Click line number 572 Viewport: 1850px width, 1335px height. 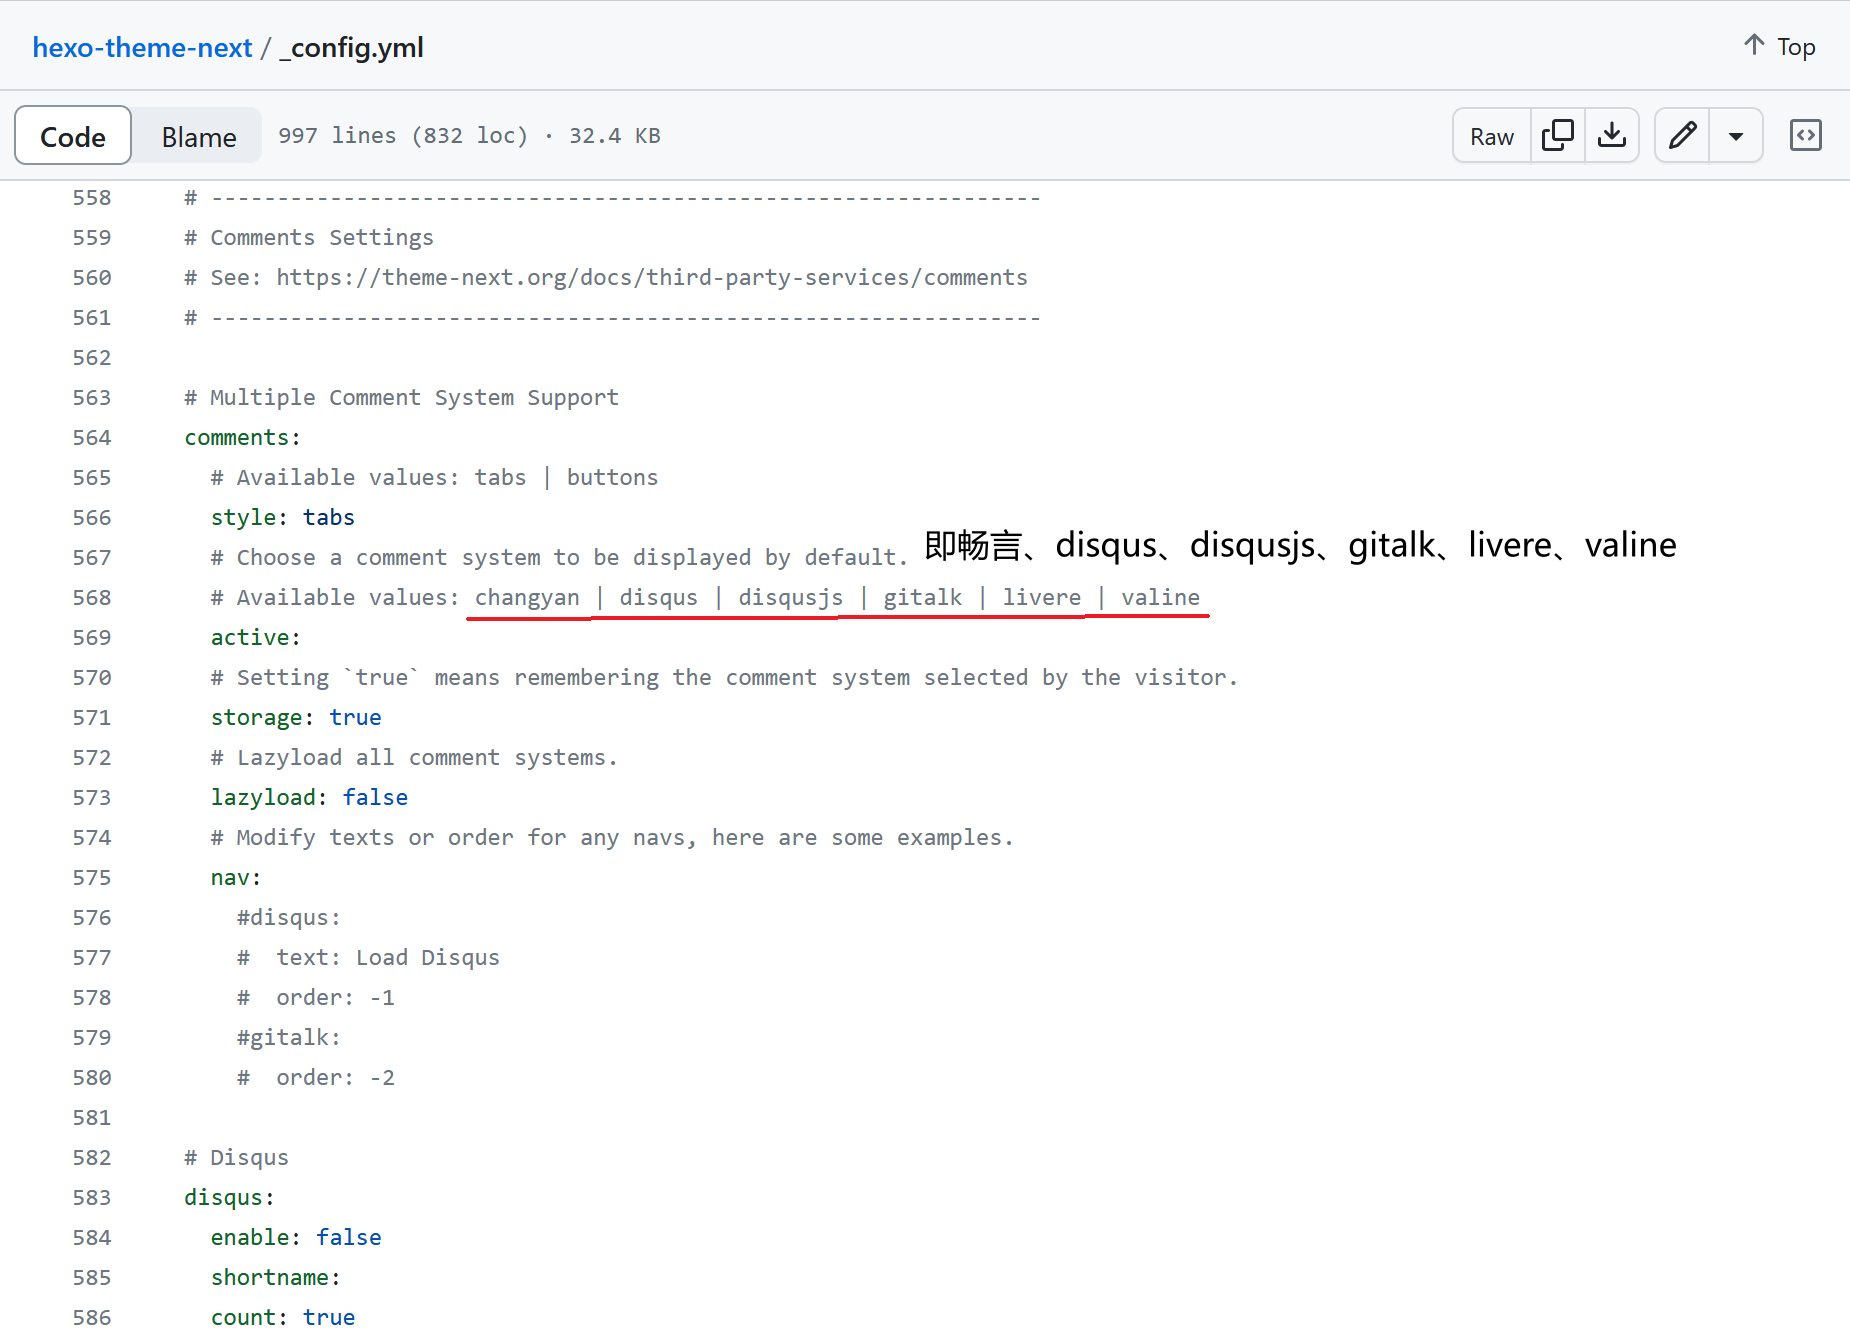pos(92,758)
